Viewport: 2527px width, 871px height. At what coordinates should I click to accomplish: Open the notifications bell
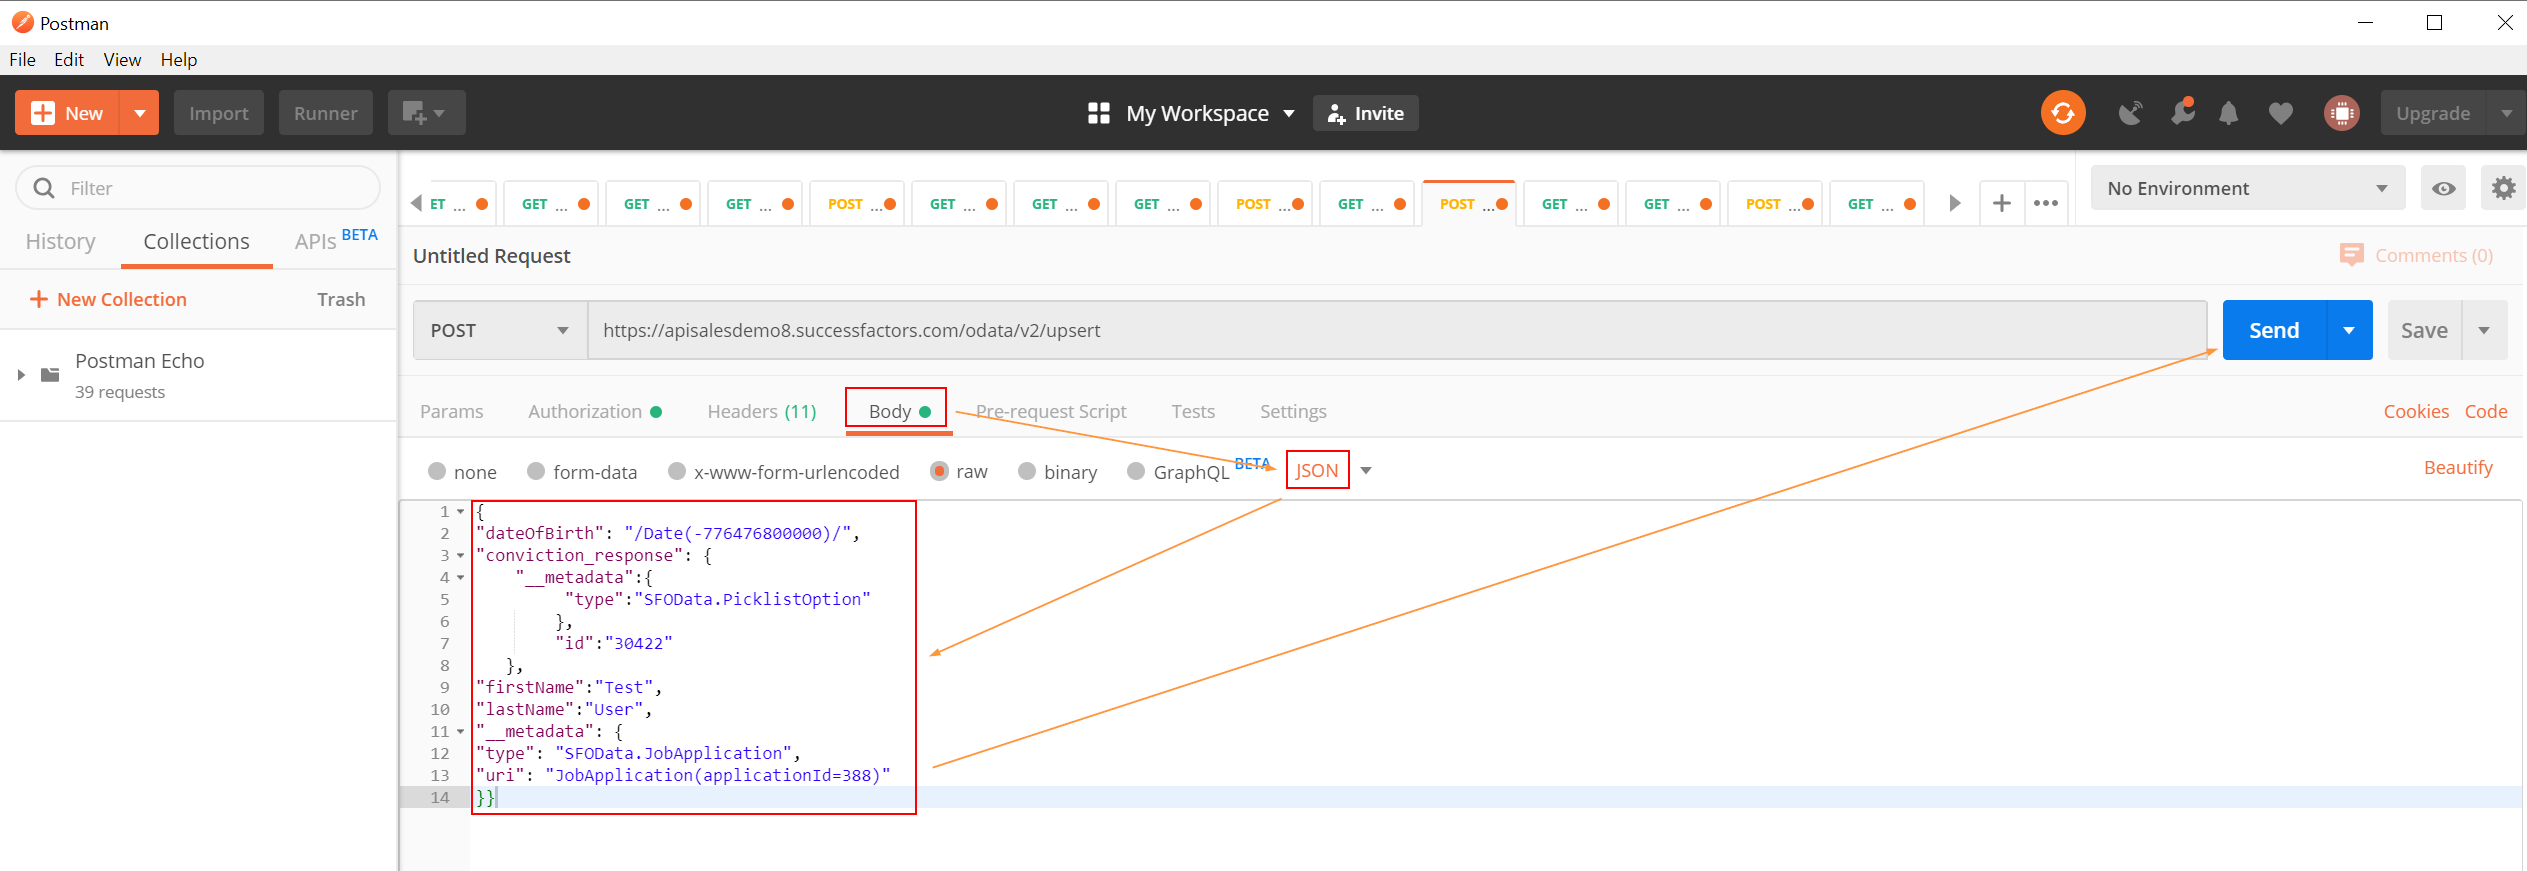pos(2228,113)
